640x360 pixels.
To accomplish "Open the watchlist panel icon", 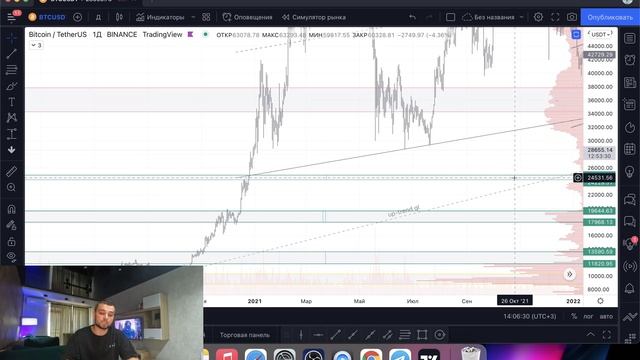I will 630,38.
